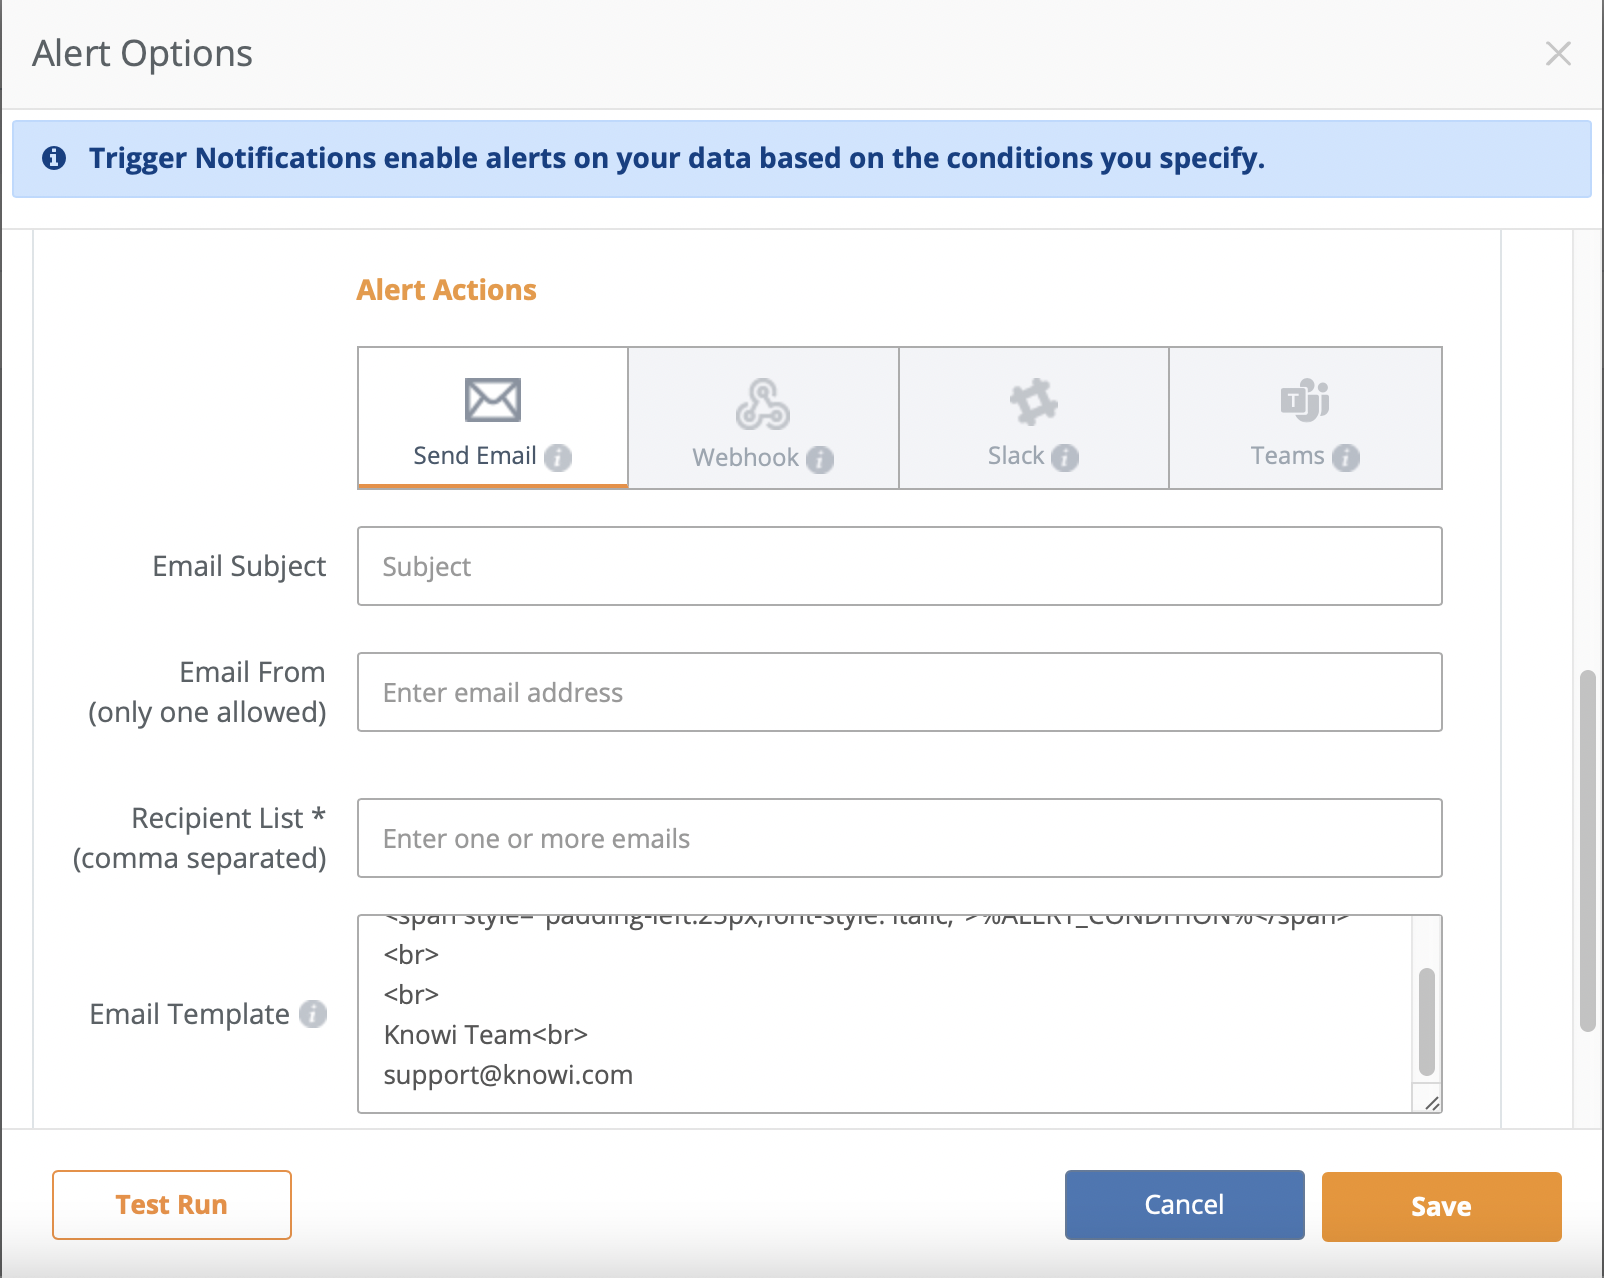Viewport: 1604px width, 1278px height.
Task: Click the Email Template scrollbar
Action: 1424,1020
